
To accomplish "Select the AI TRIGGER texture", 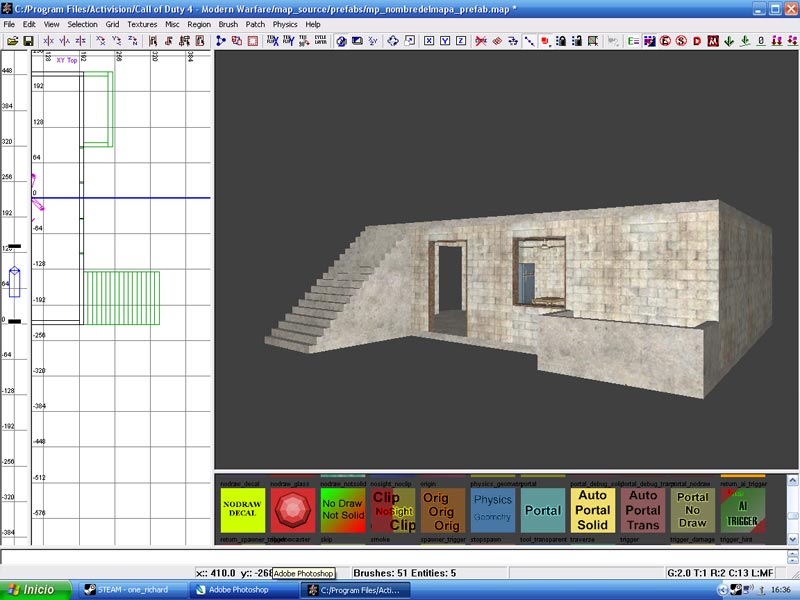I will (743, 510).
